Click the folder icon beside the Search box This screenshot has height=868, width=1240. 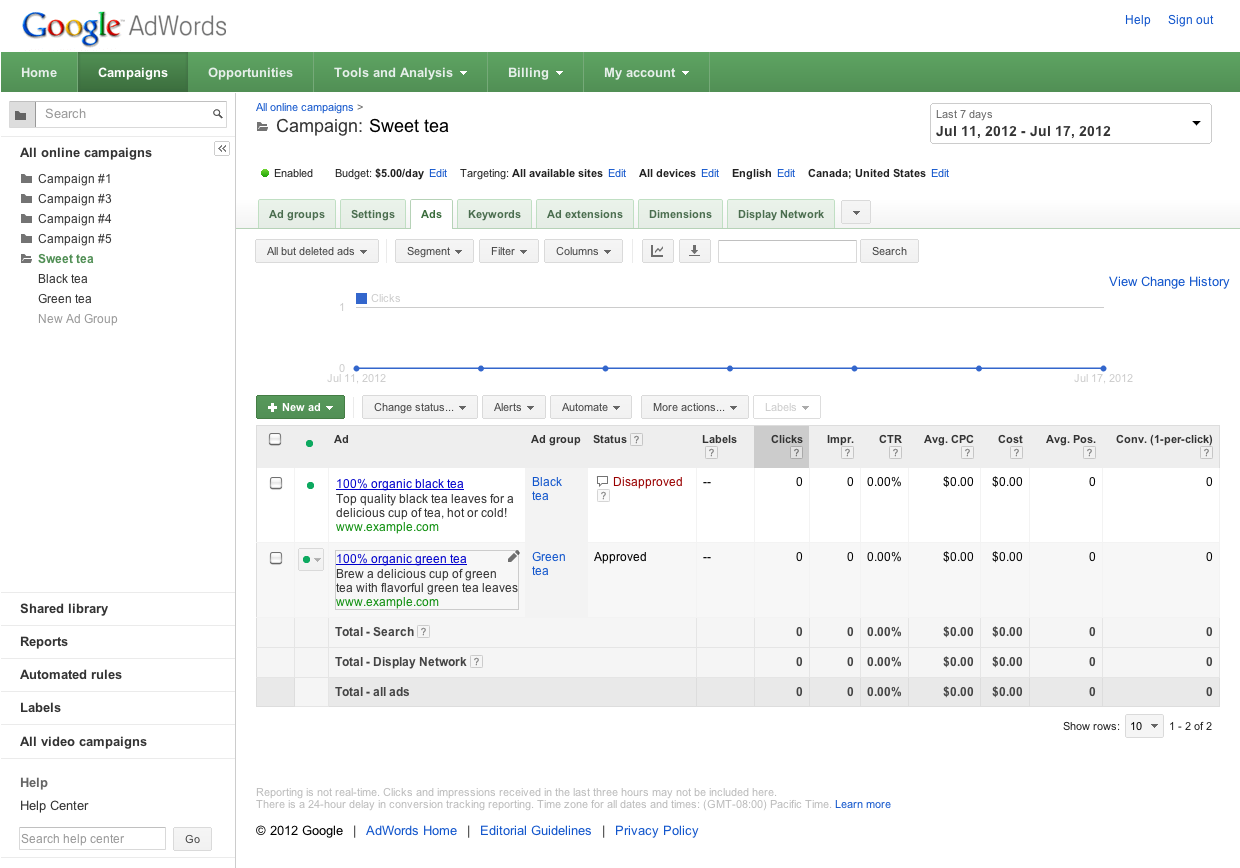click(x=23, y=114)
